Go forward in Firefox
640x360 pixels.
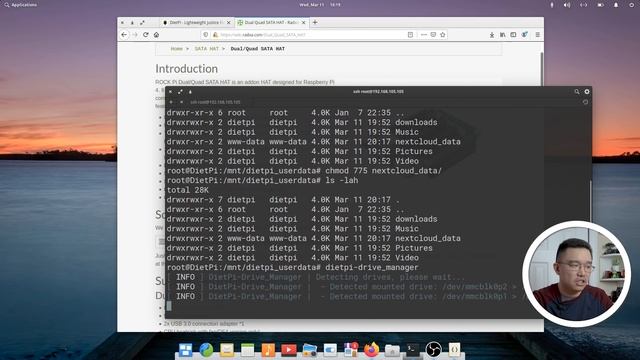click(135, 35)
